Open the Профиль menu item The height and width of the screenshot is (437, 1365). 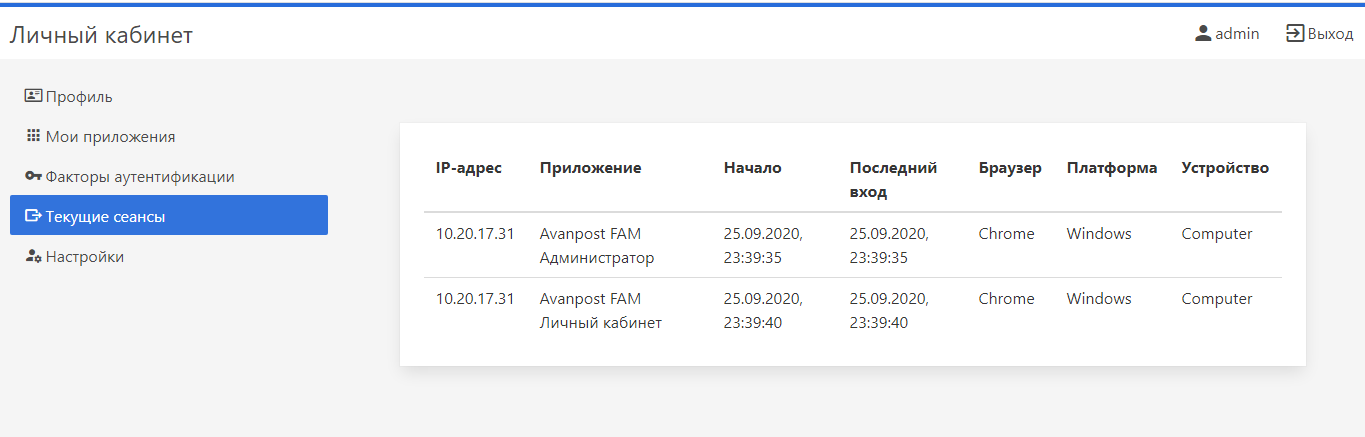pos(79,97)
